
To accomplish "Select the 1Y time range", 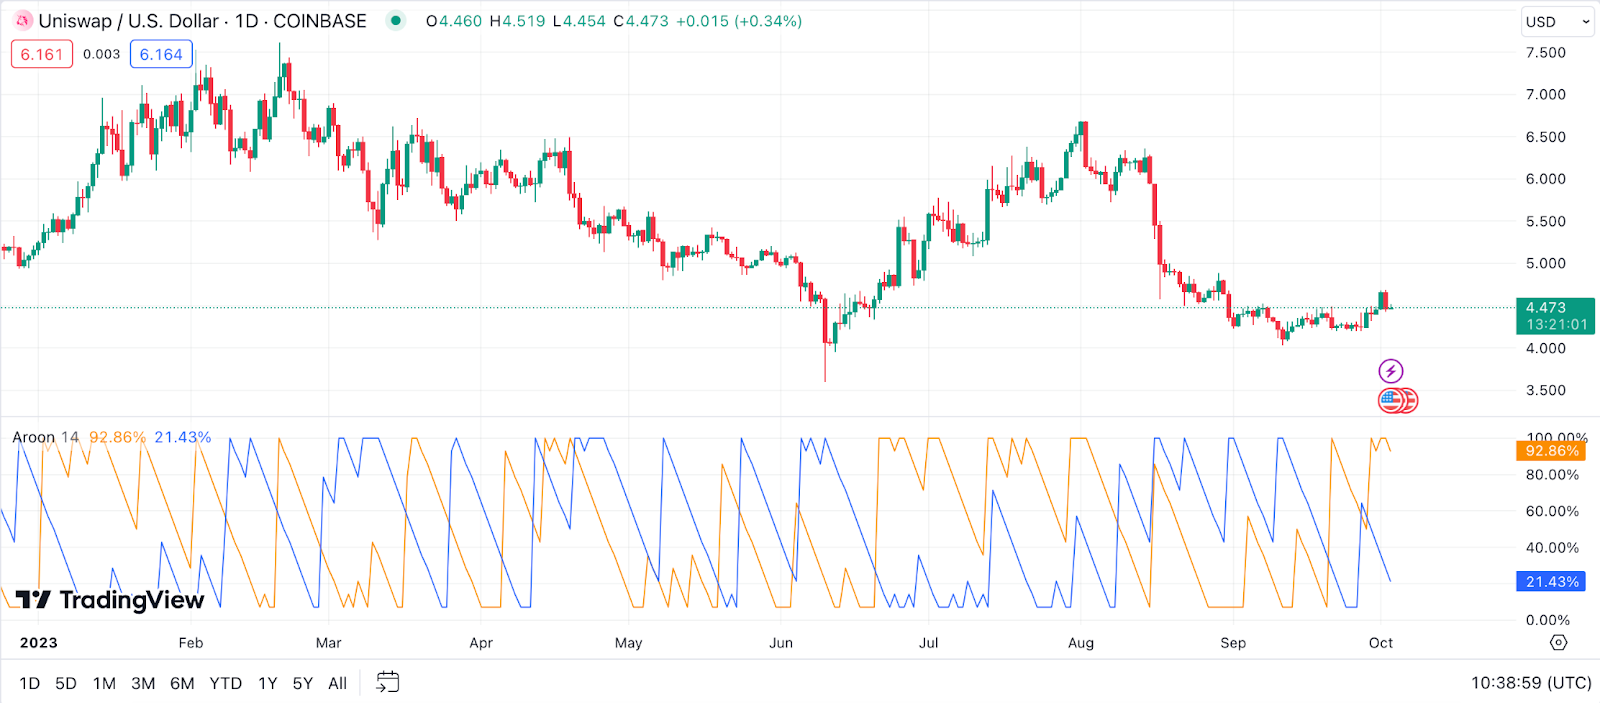I will pos(267,683).
